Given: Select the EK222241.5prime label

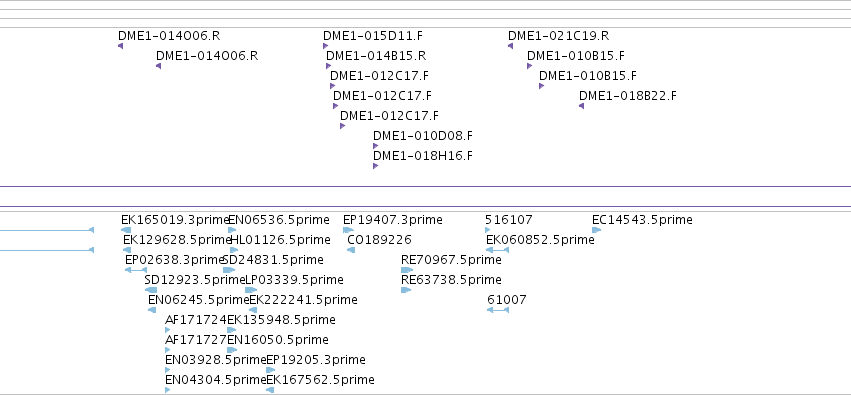Looking at the screenshot, I should 303,300.
